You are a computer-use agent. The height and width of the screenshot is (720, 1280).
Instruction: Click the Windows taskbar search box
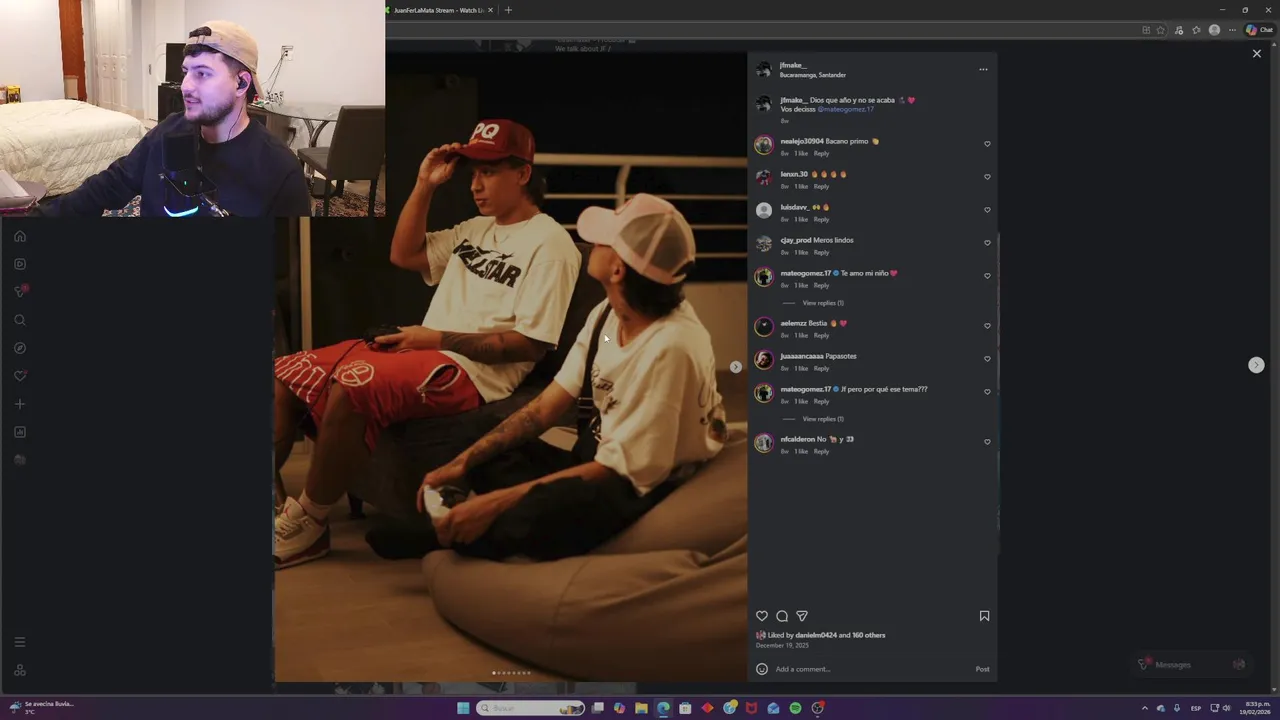point(531,708)
